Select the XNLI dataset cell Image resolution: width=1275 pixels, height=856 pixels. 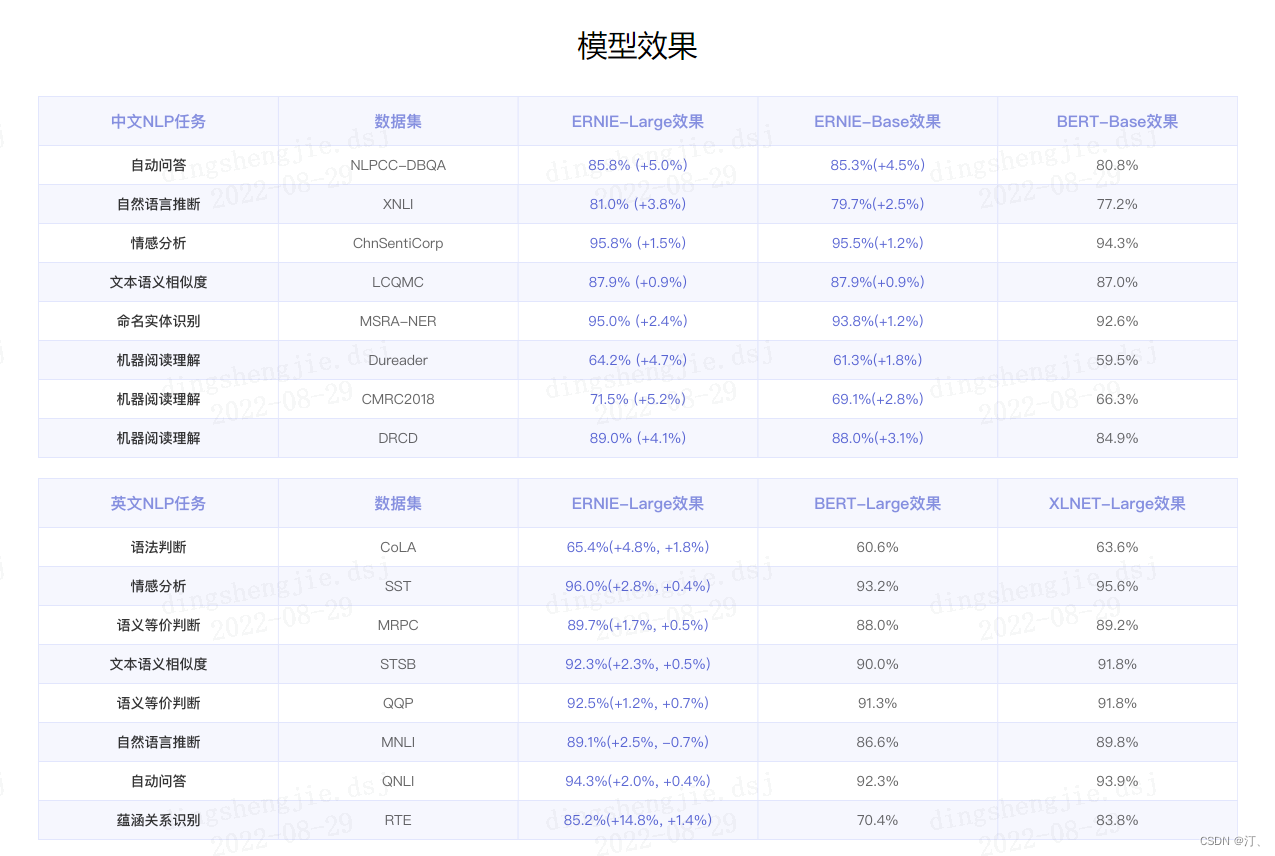(x=398, y=204)
